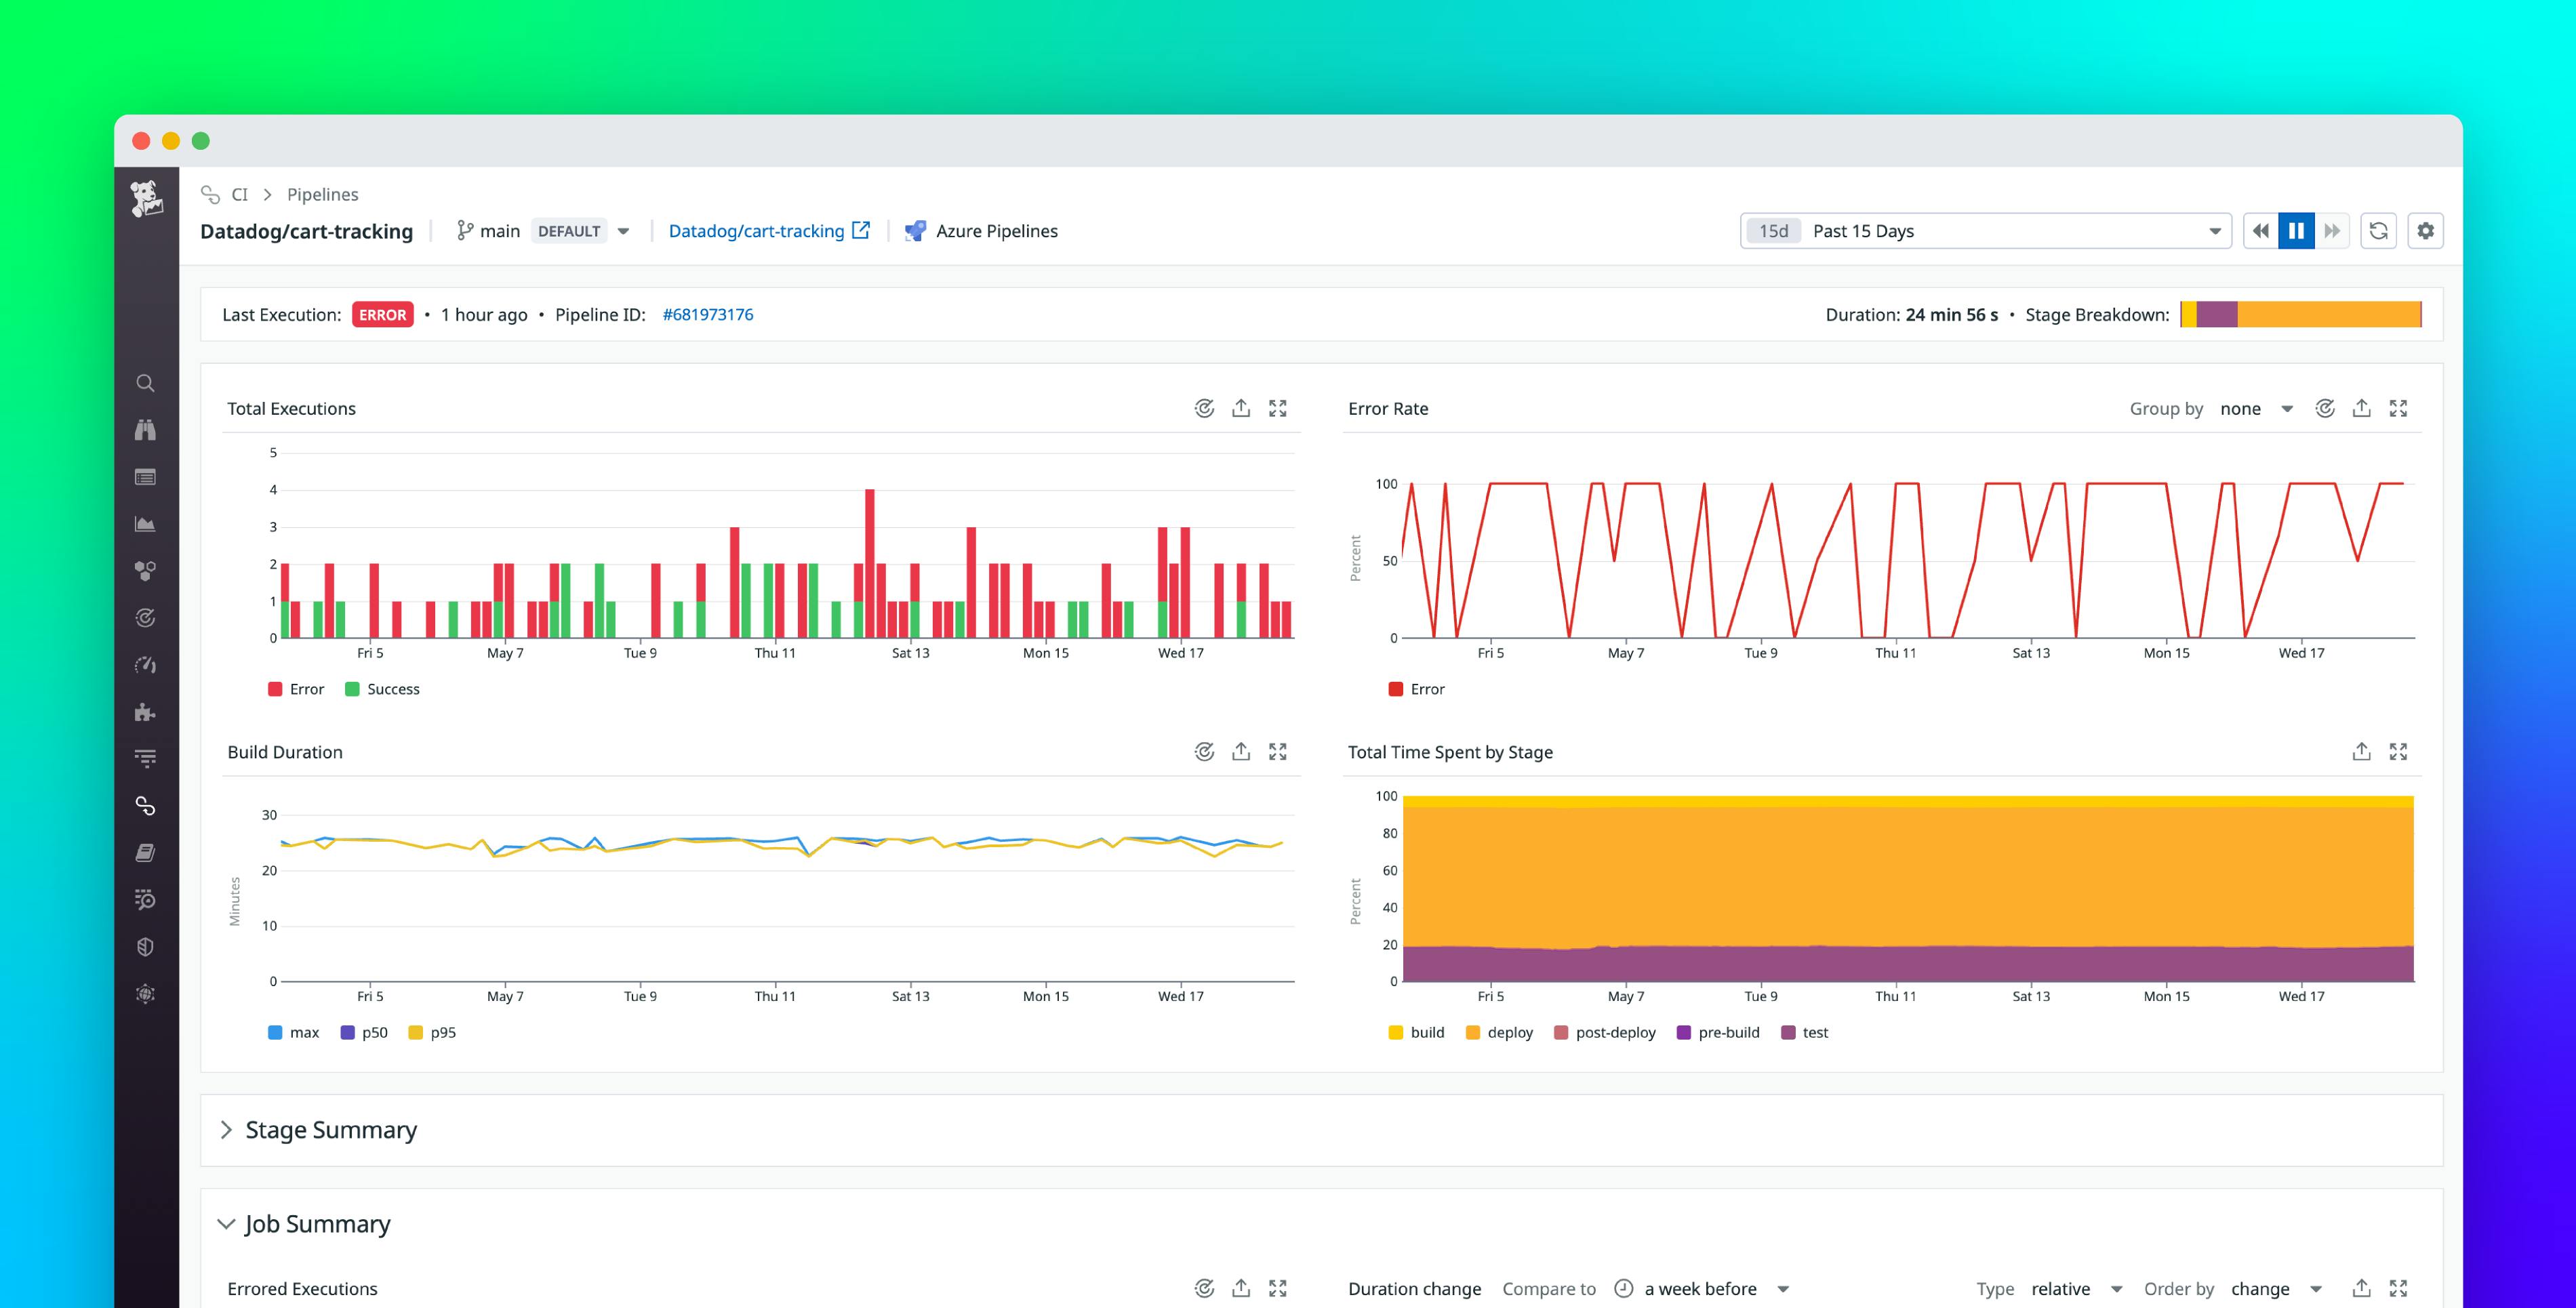Open the Past 15 Days time range dropdown

coord(1985,230)
